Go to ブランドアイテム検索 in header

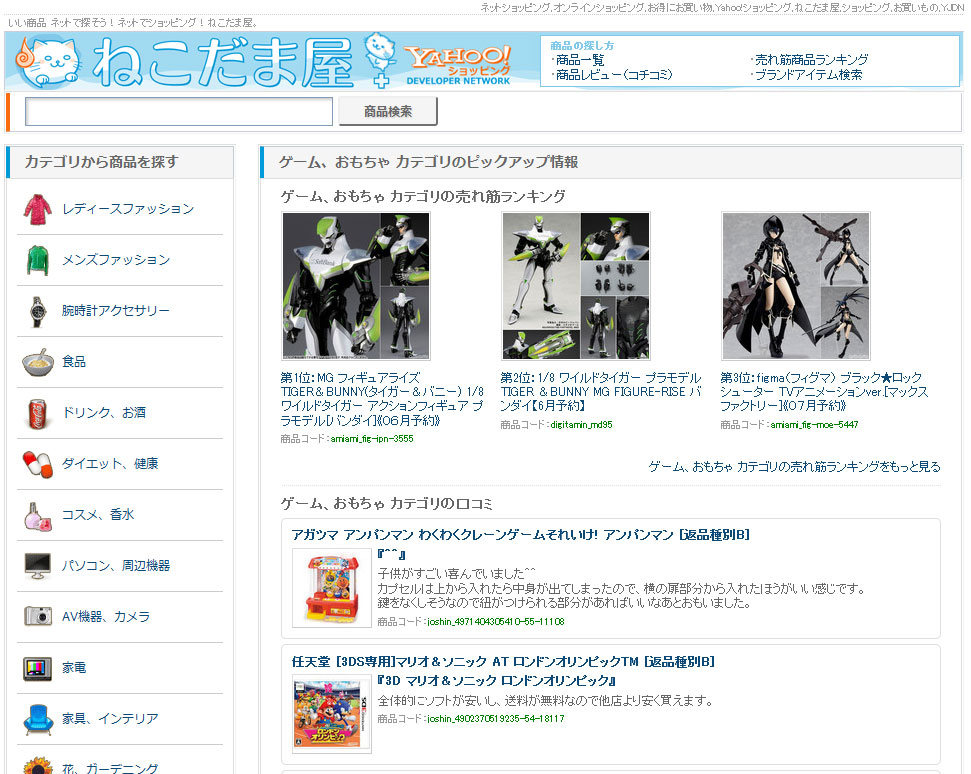(808, 75)
